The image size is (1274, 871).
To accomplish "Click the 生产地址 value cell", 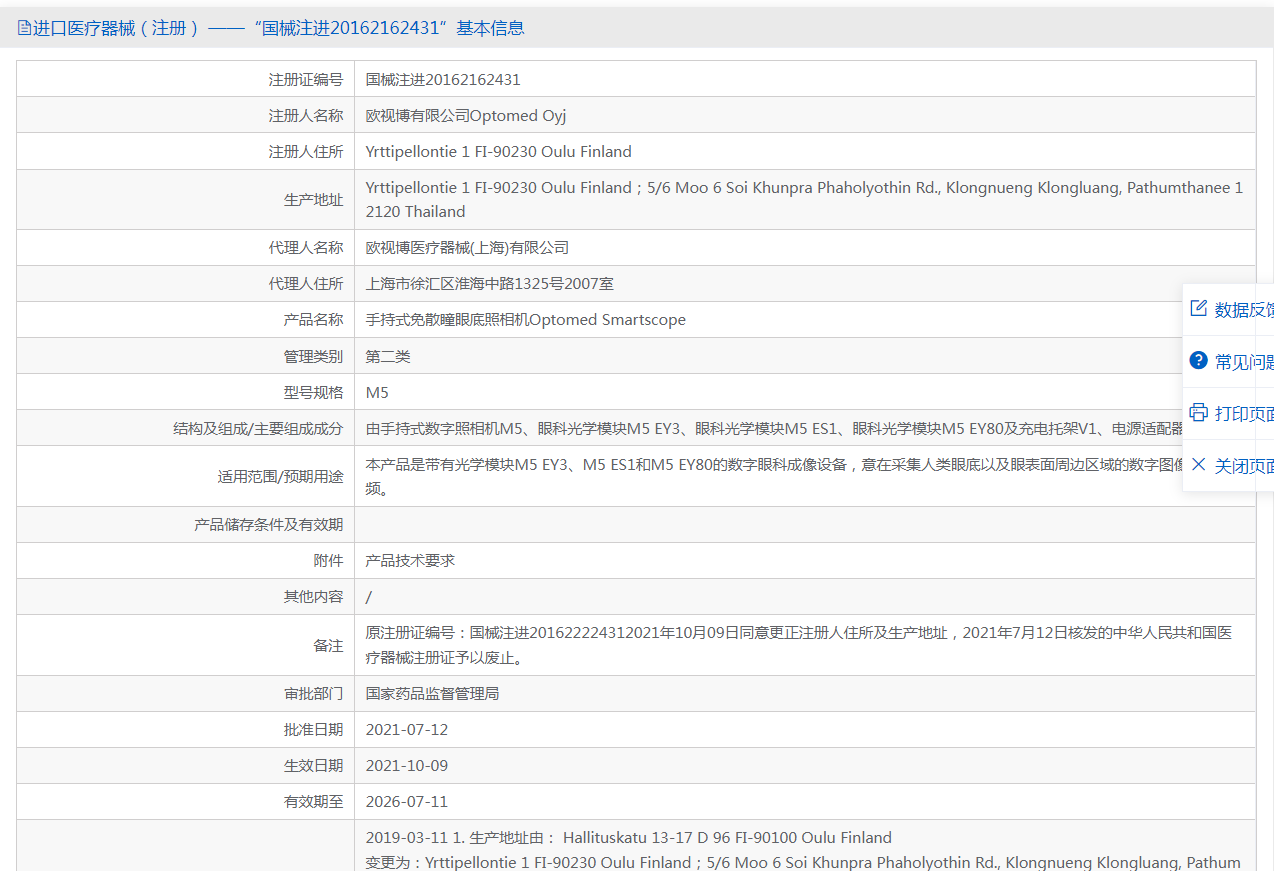I will pyautogui.click(x=805, y=200).
